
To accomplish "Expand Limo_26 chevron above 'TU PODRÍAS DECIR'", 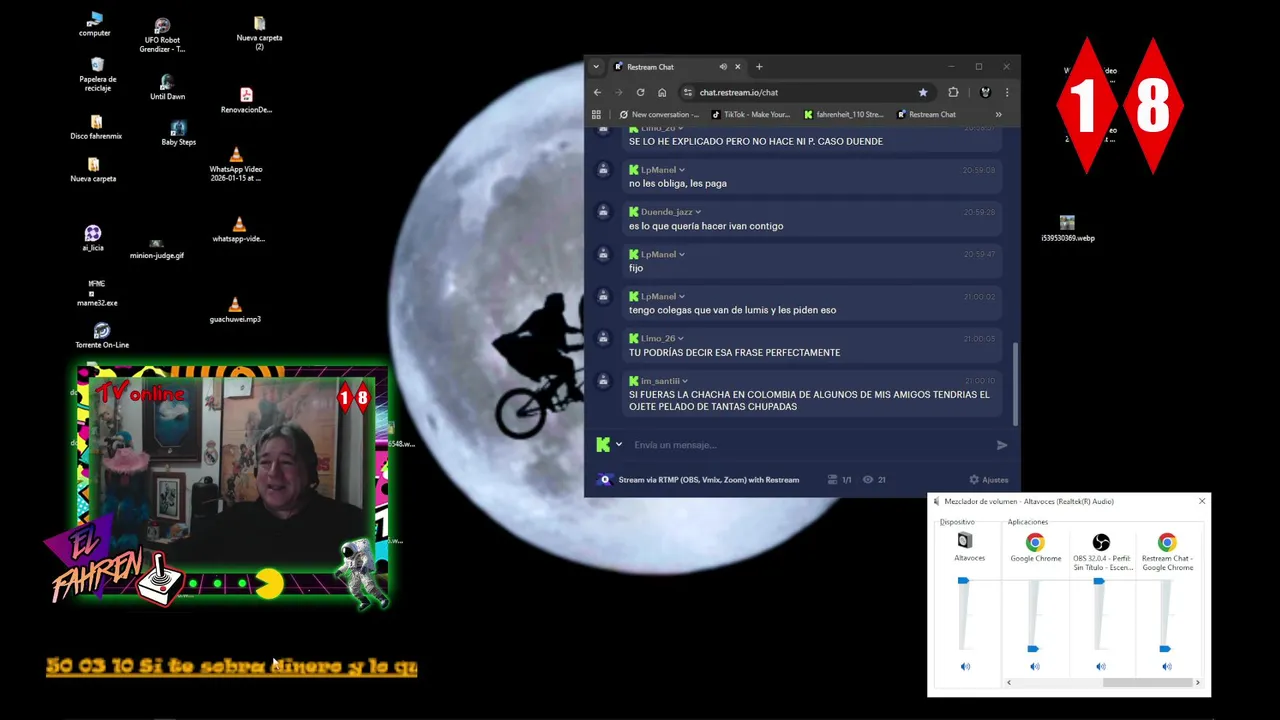I will click(680, 339).
